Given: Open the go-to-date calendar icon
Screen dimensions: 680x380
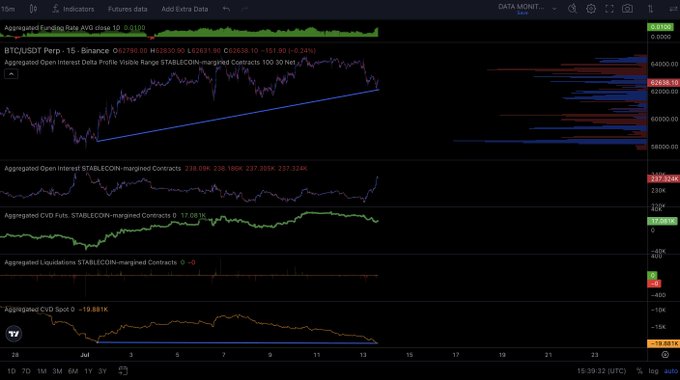Looking at the screenshot, I should tap(123, 371).
